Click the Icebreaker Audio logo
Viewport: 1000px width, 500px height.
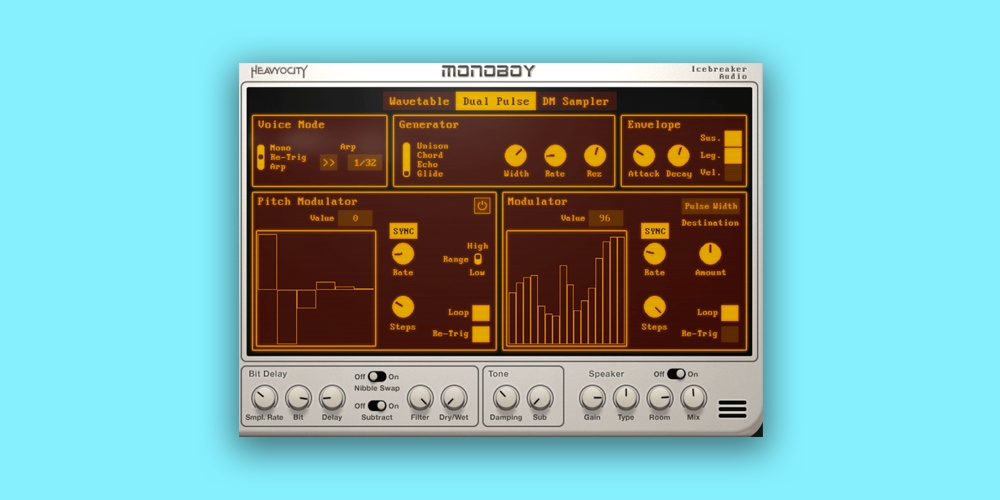point(719,72)
